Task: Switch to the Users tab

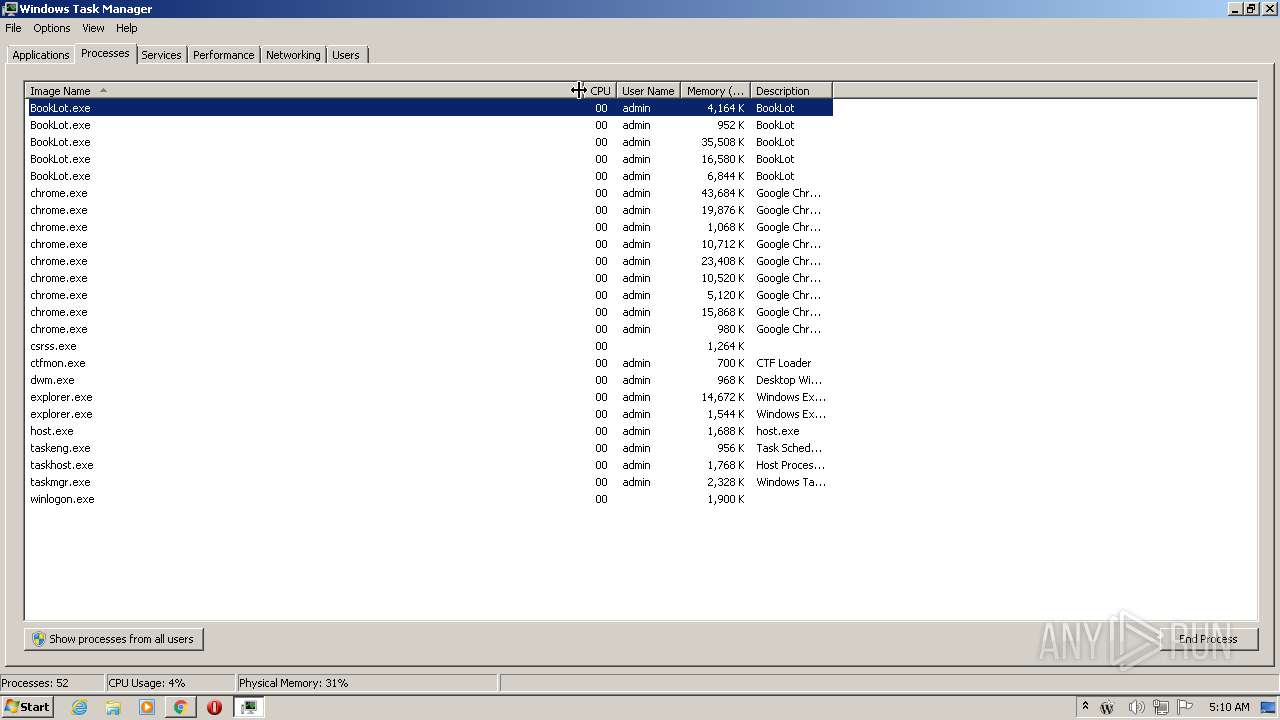Action: [x=346, y=55]
